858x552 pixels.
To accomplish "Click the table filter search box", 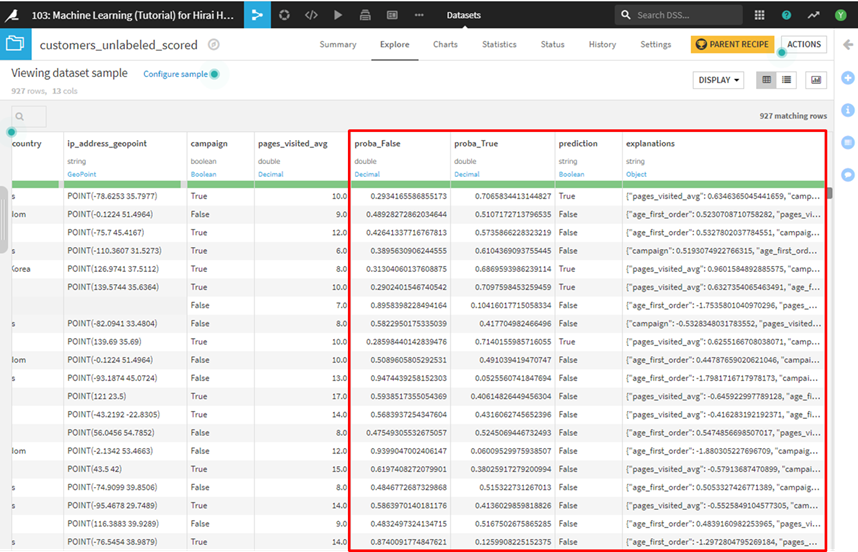I will (29, 117).
